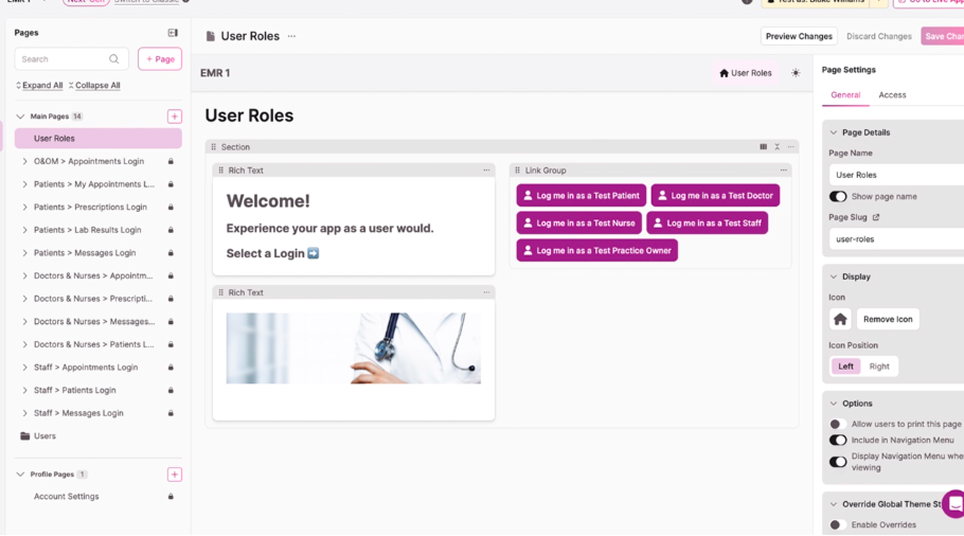The height and width of the screenshot is (536, 964).
Task: Click the Preview Changes button
Action: tap(798, 36)
